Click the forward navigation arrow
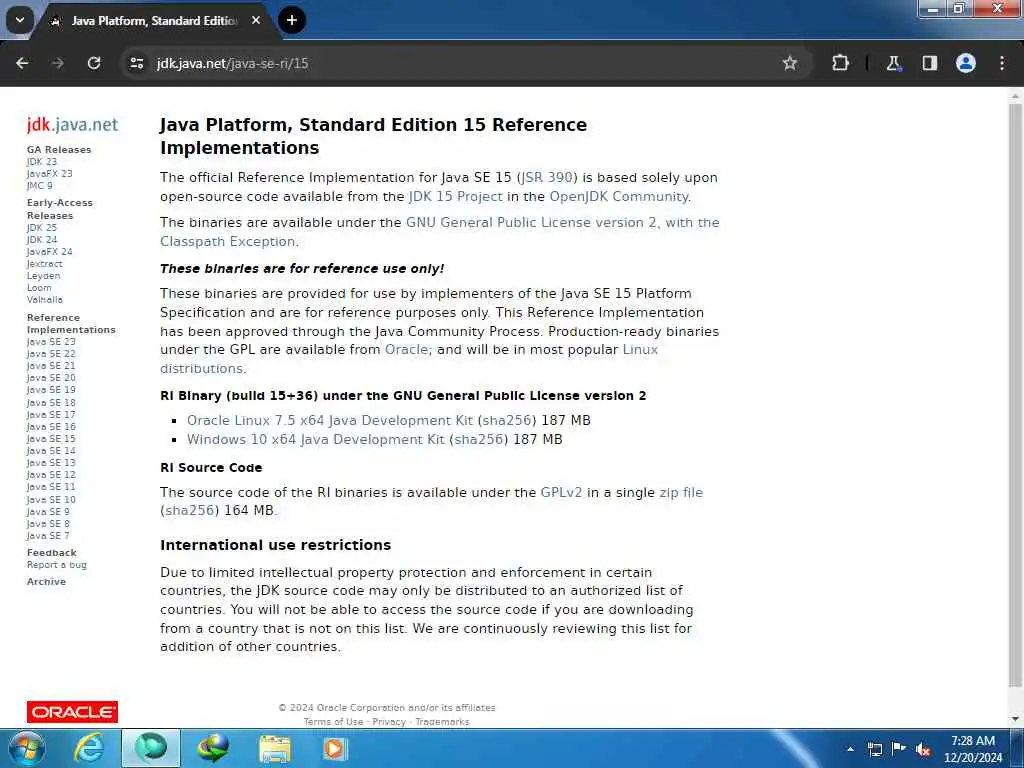1024x768 pixels. (x=58, y=63)
